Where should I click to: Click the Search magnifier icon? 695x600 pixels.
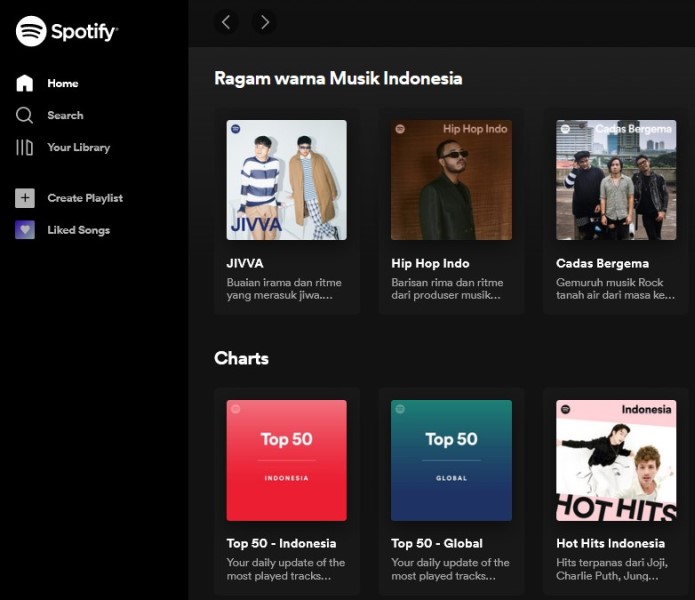pos(24,115)
